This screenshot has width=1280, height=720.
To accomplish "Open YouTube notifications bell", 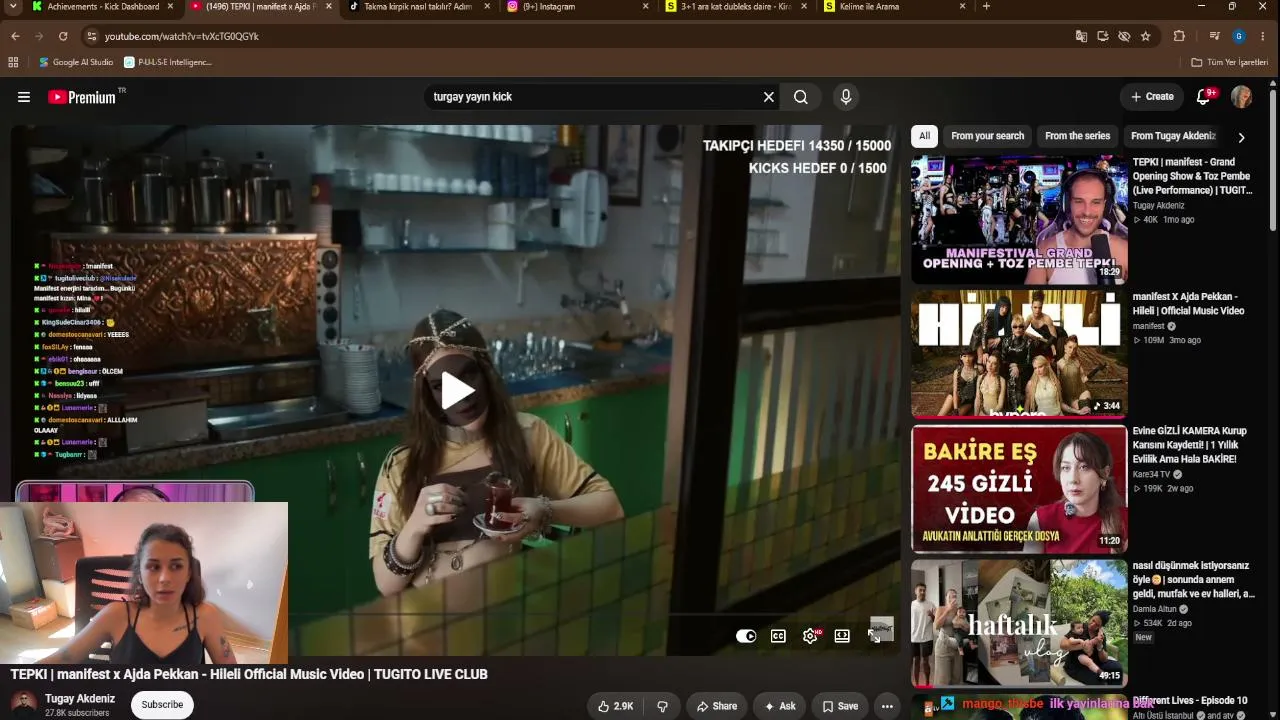I will [x=1204, y=97].
